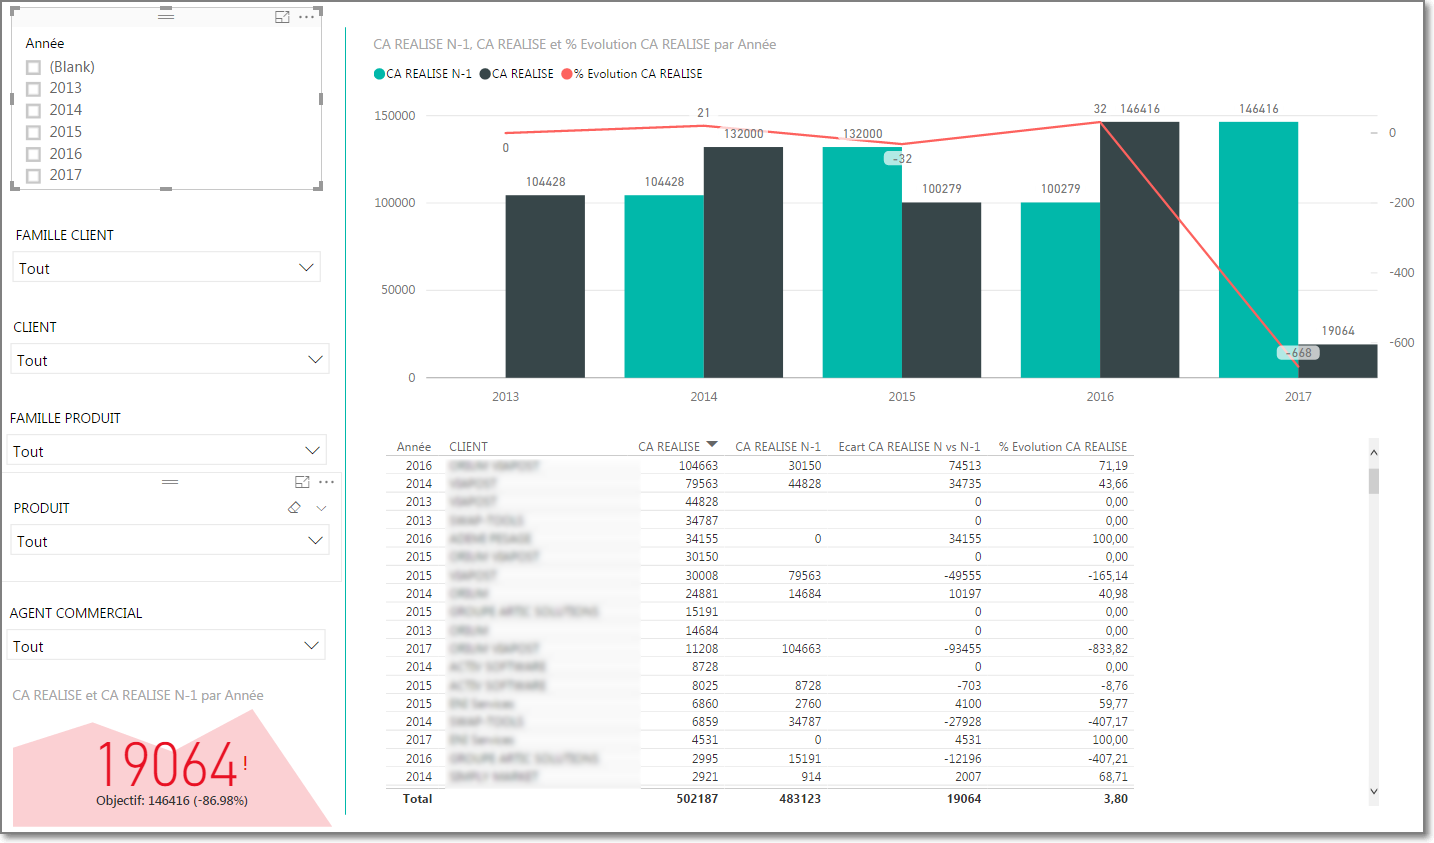Check the (Blank) year checkbox
Image resolution: width=1434 pixels, height=843 pixels.
click(33, 67)
